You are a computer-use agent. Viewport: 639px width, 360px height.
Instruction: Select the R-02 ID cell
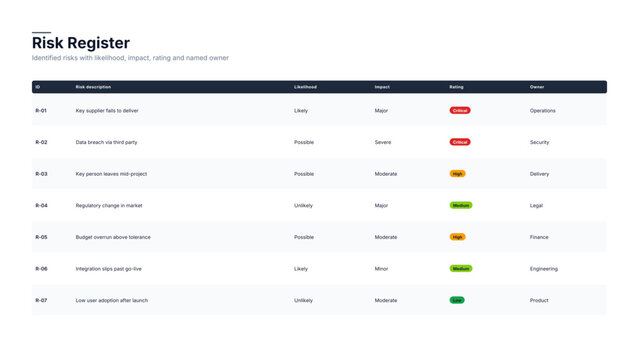point(42,142)
